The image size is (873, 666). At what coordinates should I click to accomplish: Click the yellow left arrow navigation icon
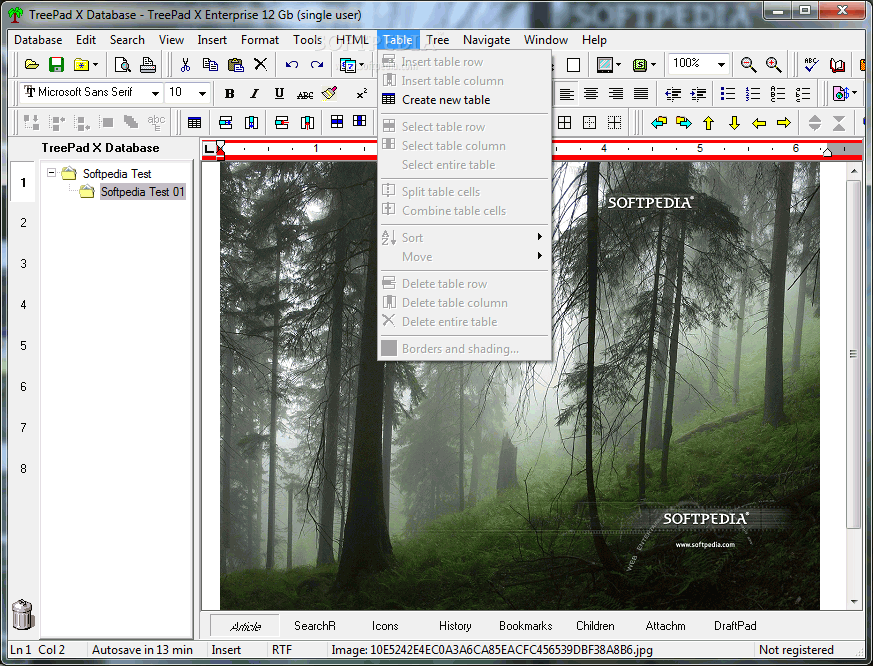[759, 123]
